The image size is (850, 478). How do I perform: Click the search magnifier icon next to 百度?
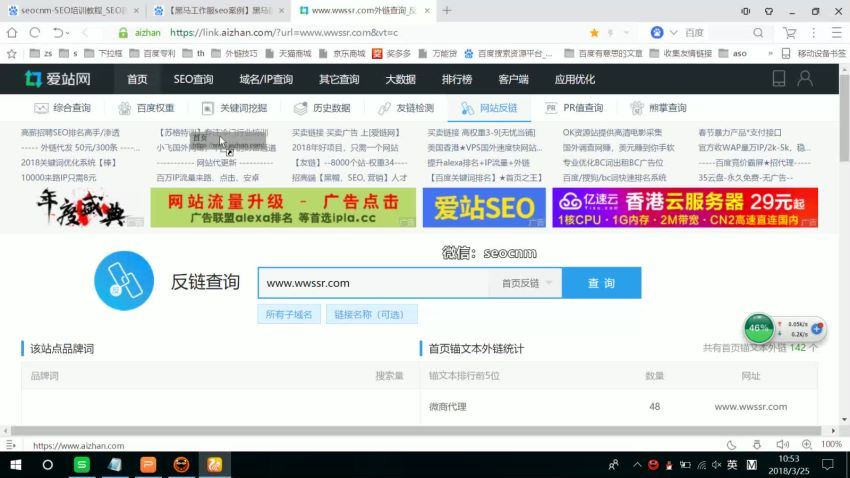pyautogui.click(x=758, y=33)
